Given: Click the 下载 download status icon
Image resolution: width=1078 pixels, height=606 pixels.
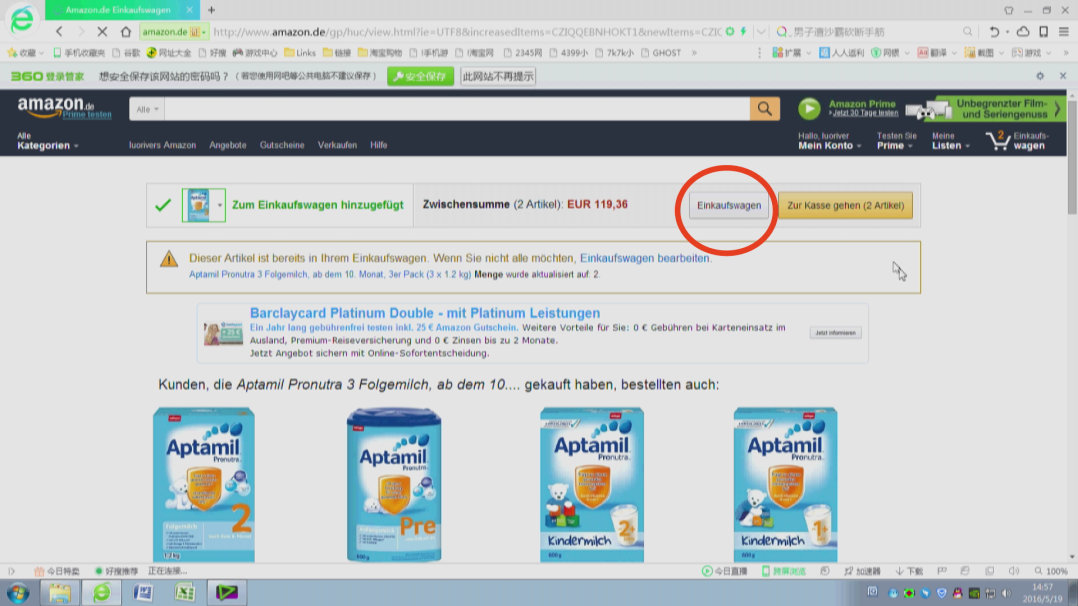Looking at the screenshot, I should pyautogui.click(x=909, y=571).
